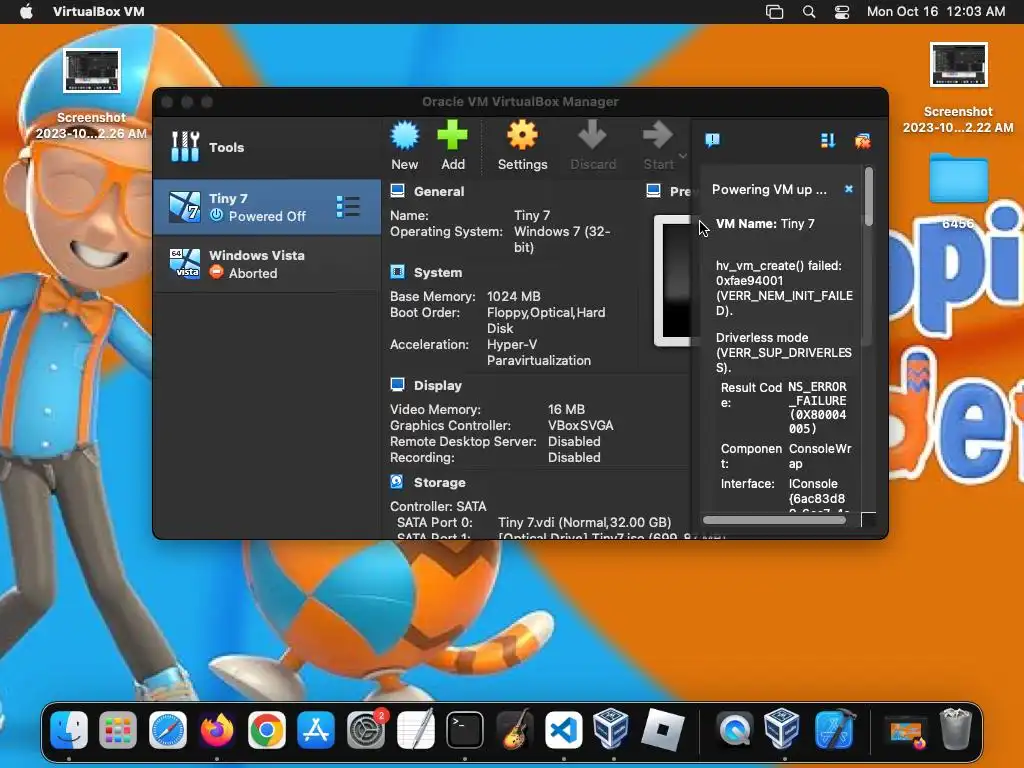Open Launchpad from the Dock
The image size is (1024, 768).
tap(118, 729)
